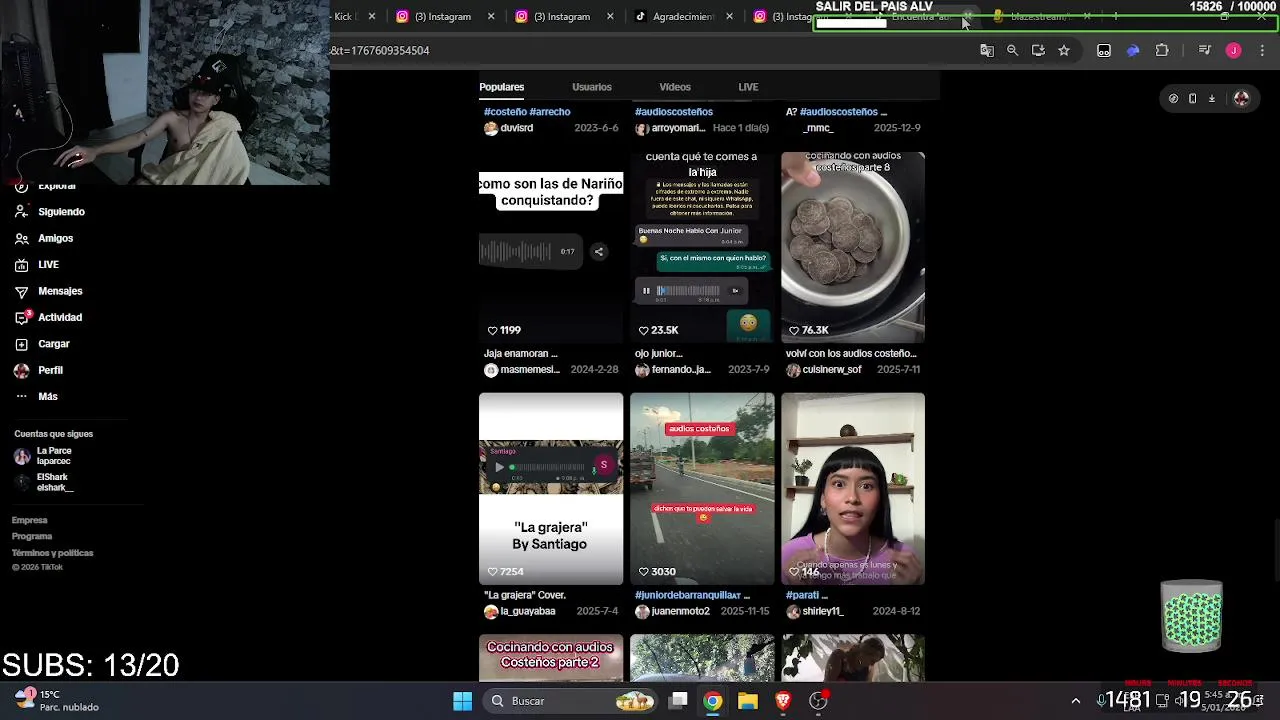Click the TikTok download desktop app icon
The width and height of the screenshot is (1280, 720).
tap(1211, 98)
